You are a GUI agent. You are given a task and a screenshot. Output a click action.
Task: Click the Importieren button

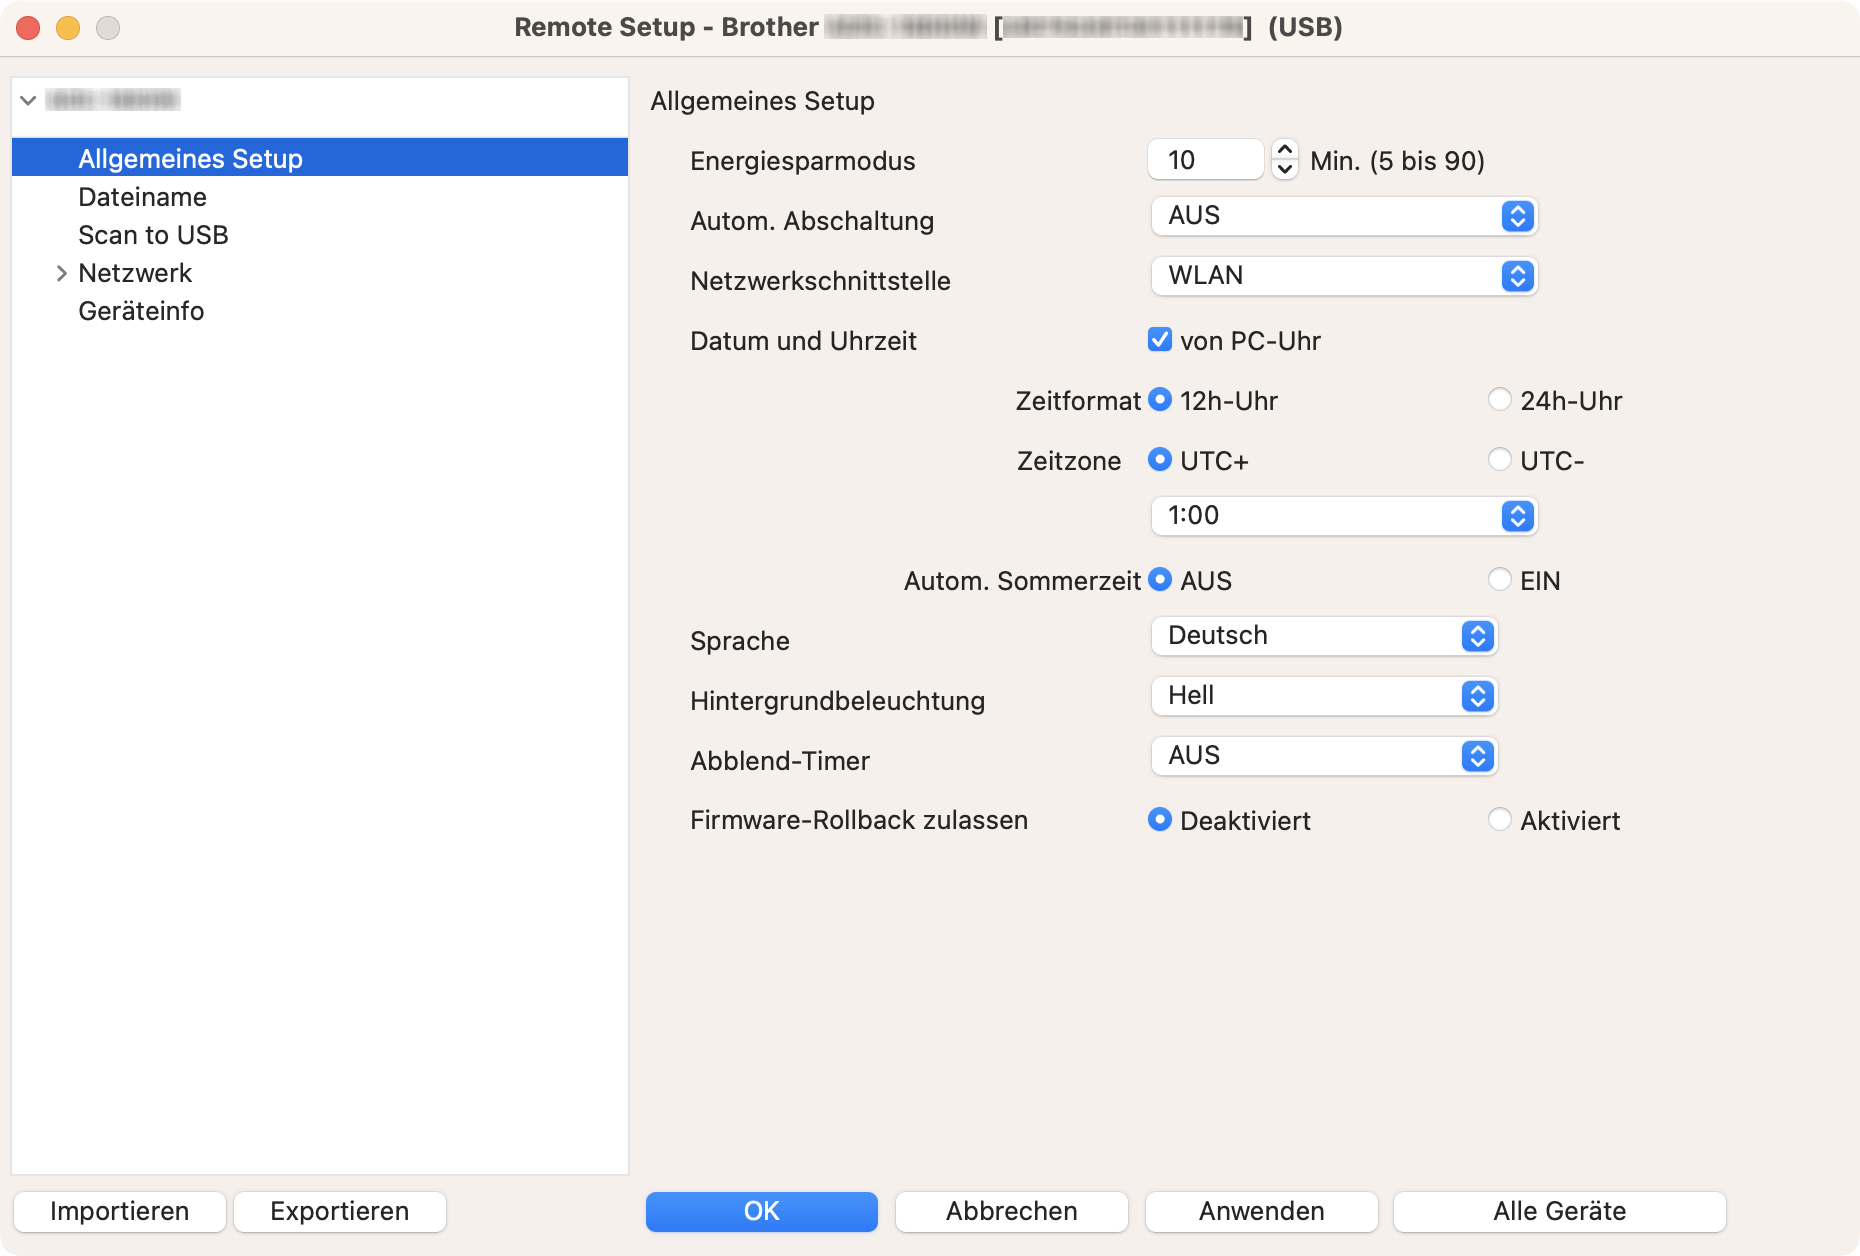click(120, 1211)
